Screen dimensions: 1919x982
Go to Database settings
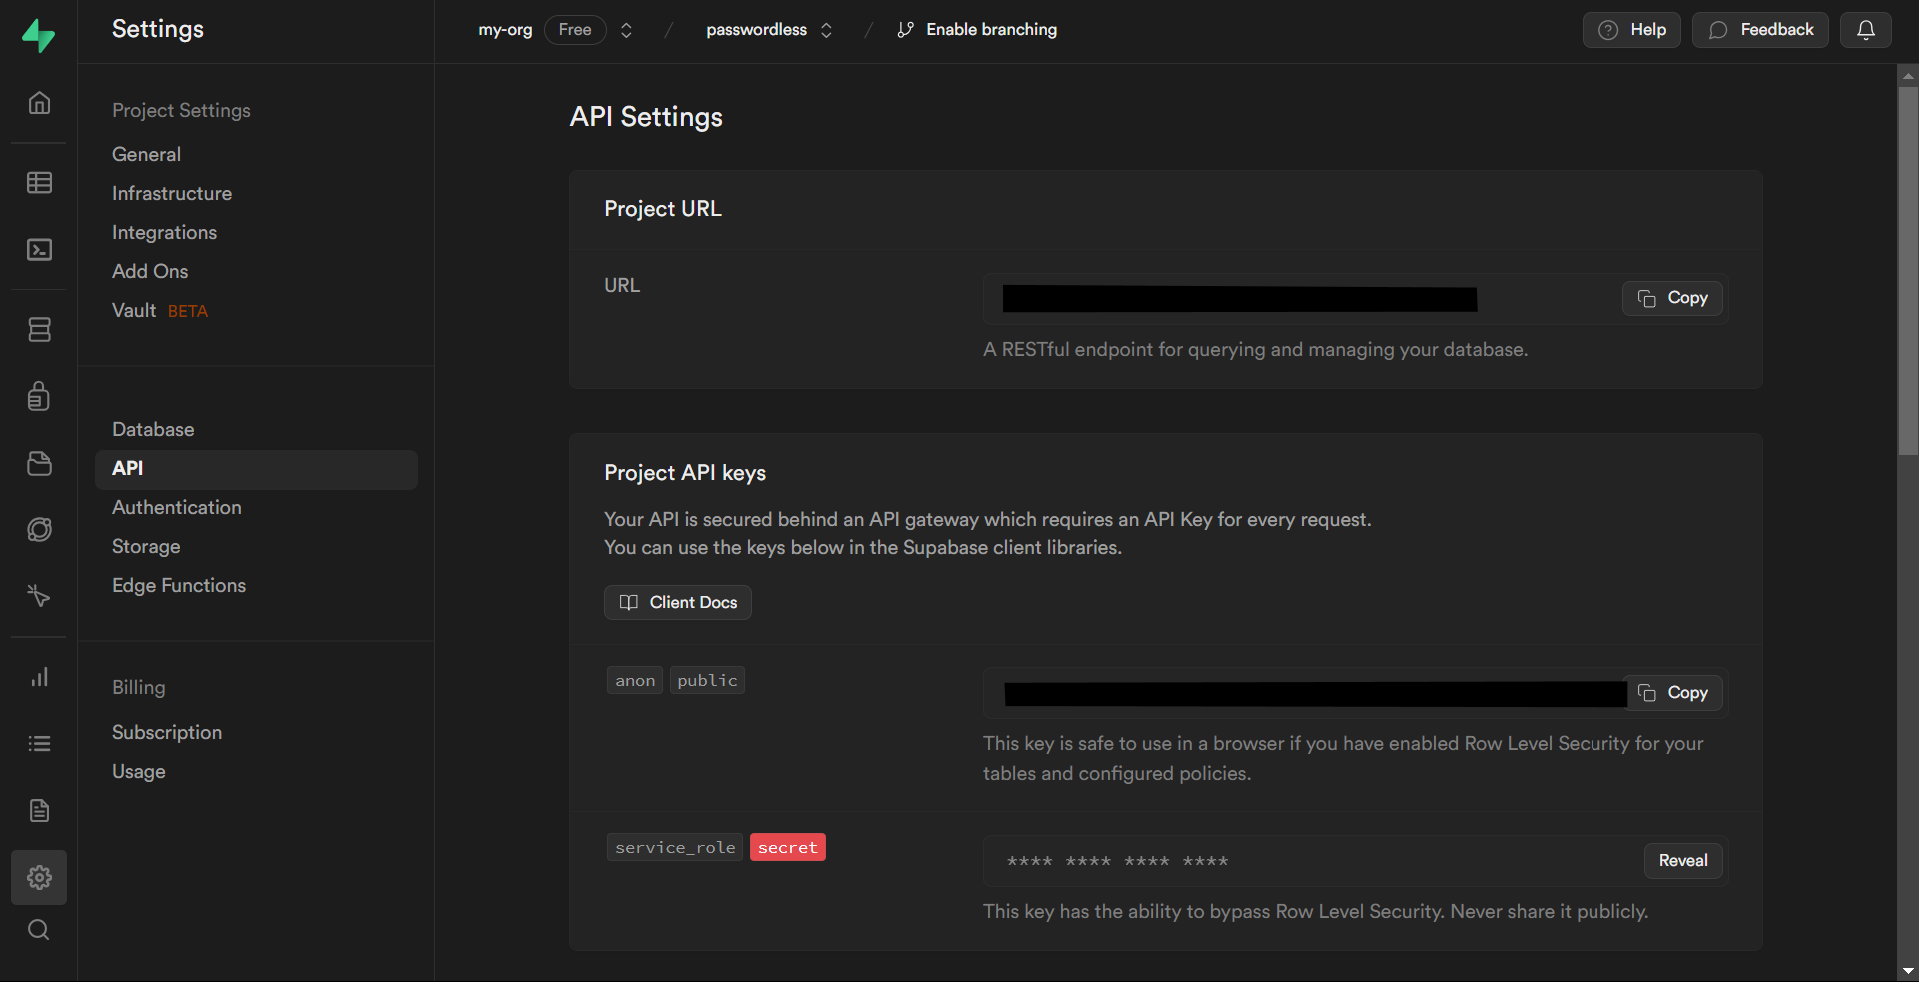click(153, 429)
